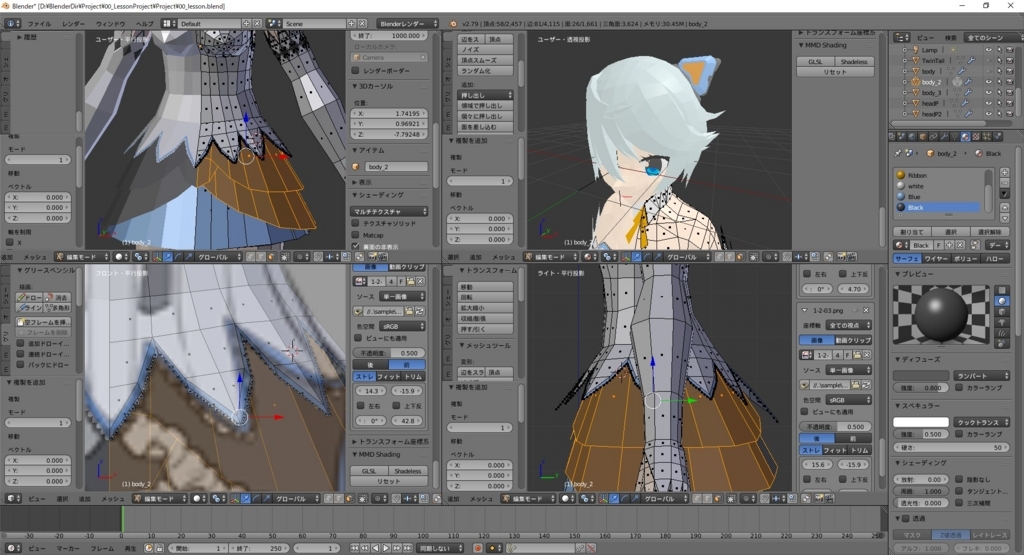This screenshot has height=555, width=1024.
Task: Switch to the ハロー halo material tab
Action: point(995,259)
